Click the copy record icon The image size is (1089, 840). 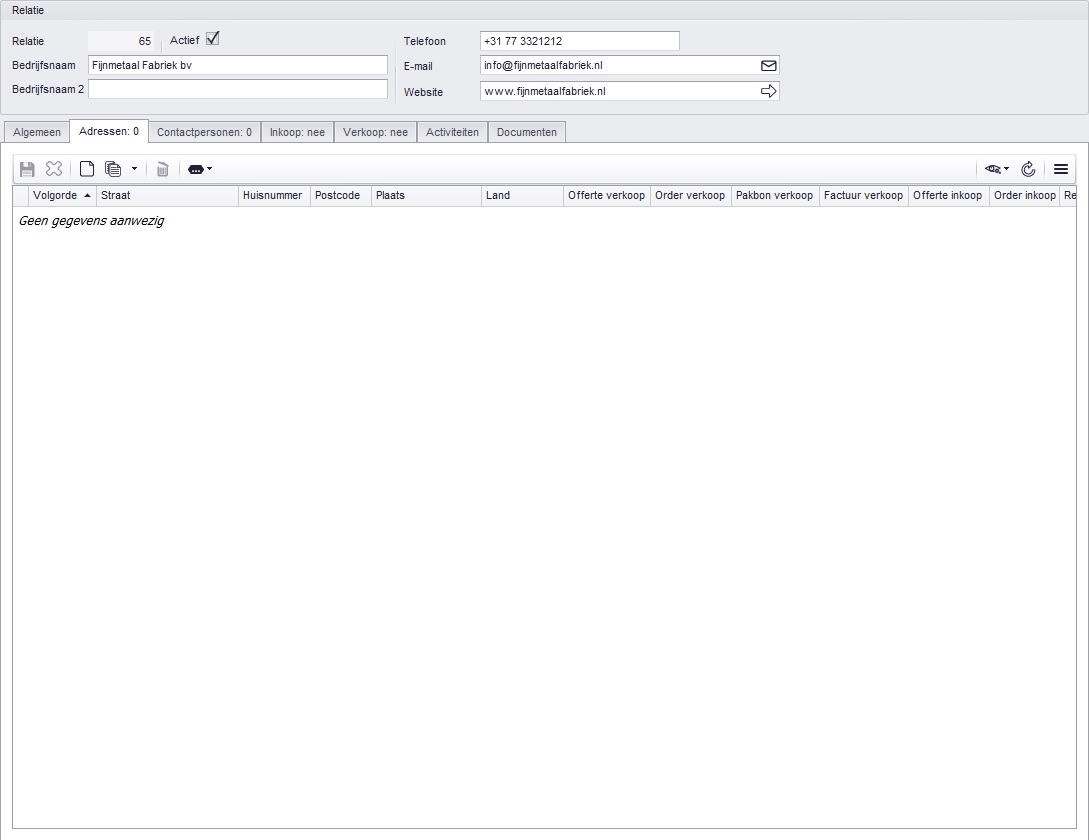[x=114, y=170]
